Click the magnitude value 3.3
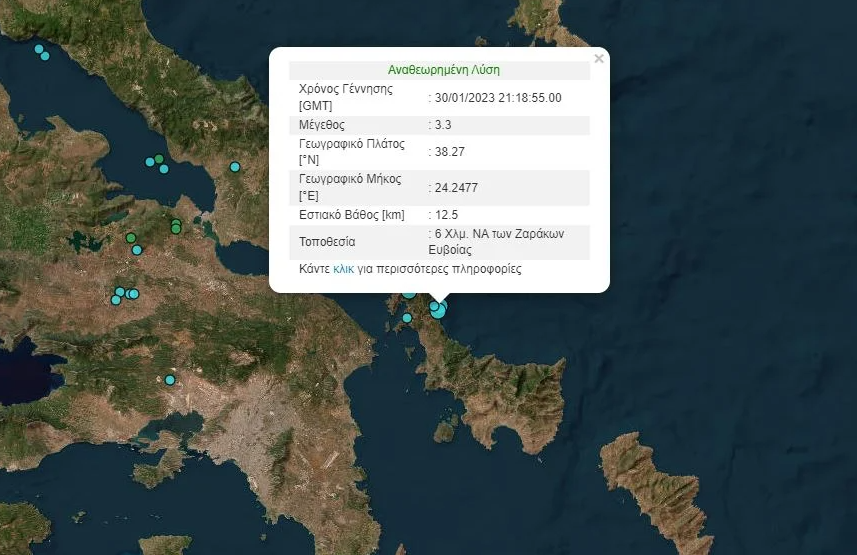The height and width of the screenshot is (555, 857). (443, 125)
